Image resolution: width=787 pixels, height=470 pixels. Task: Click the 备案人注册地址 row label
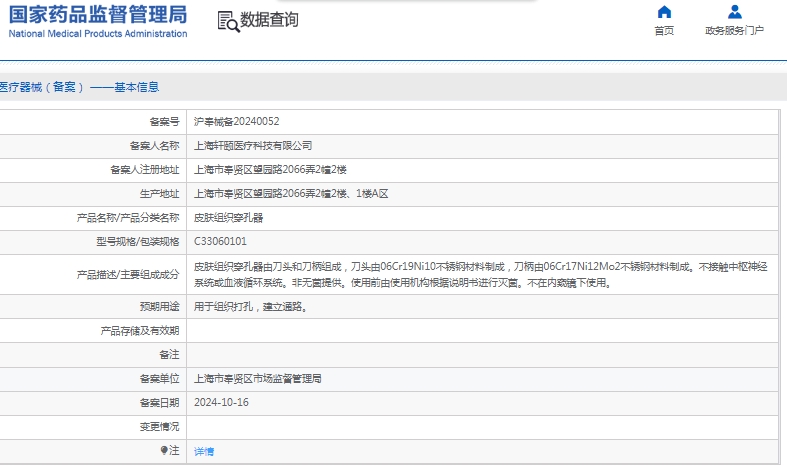[x=145, y=170]
